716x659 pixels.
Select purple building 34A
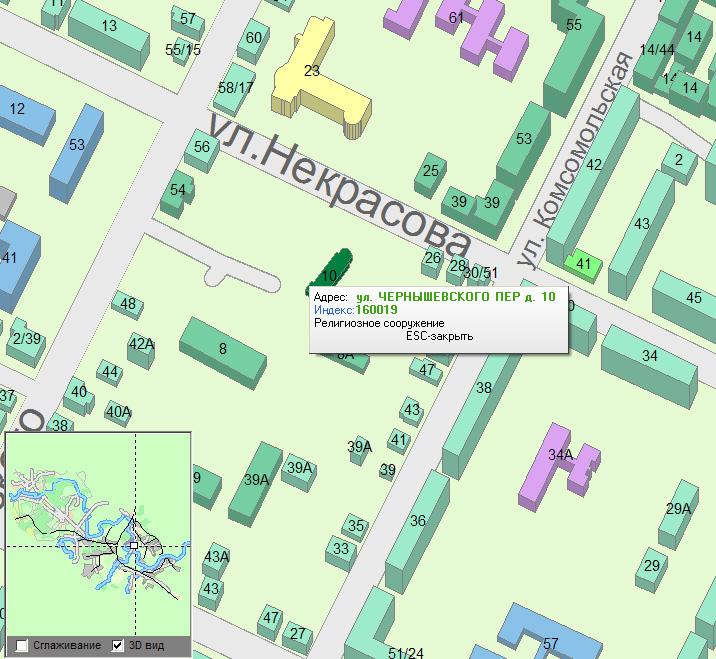(560, 456)
